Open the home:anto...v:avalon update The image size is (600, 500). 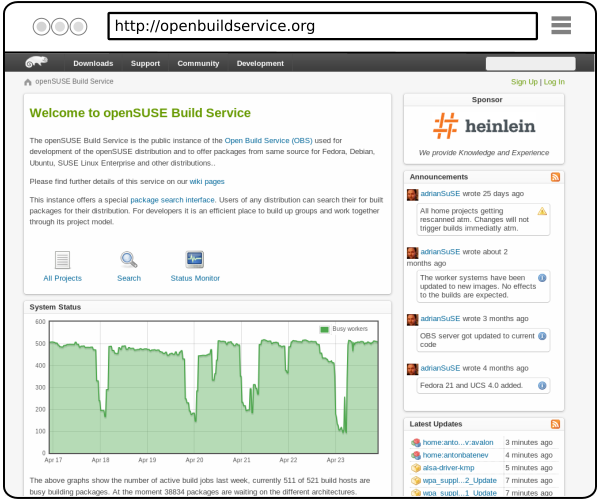tap(458, 442)
